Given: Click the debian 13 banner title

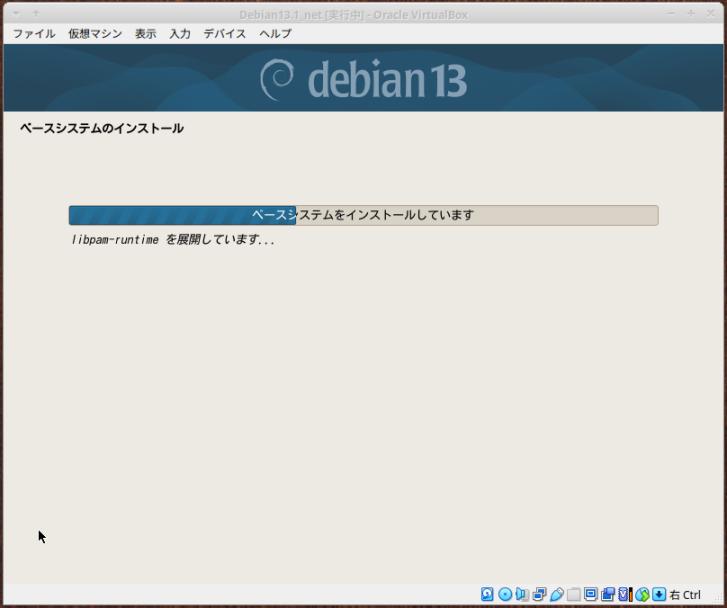Looking at the screenshot, I should [x=387, y=80].
